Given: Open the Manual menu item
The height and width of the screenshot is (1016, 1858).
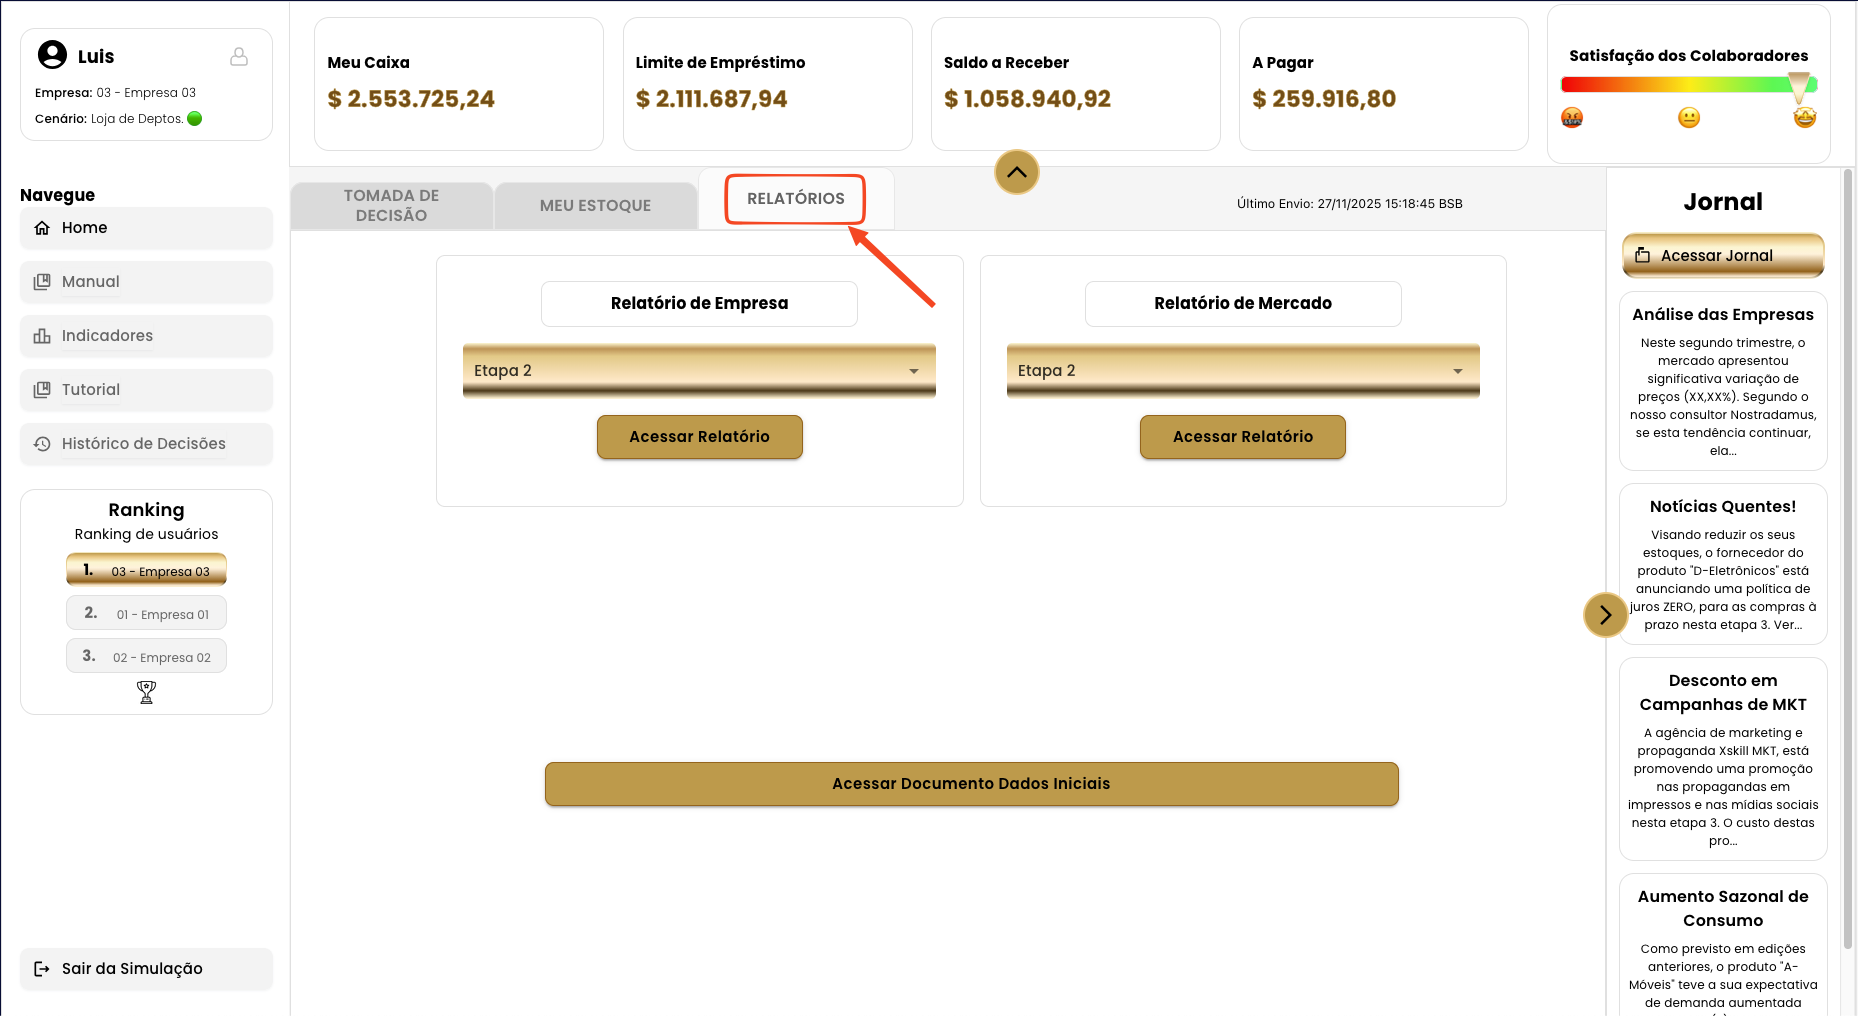Looking at the screenshot, I should click(x=146, y=282).
